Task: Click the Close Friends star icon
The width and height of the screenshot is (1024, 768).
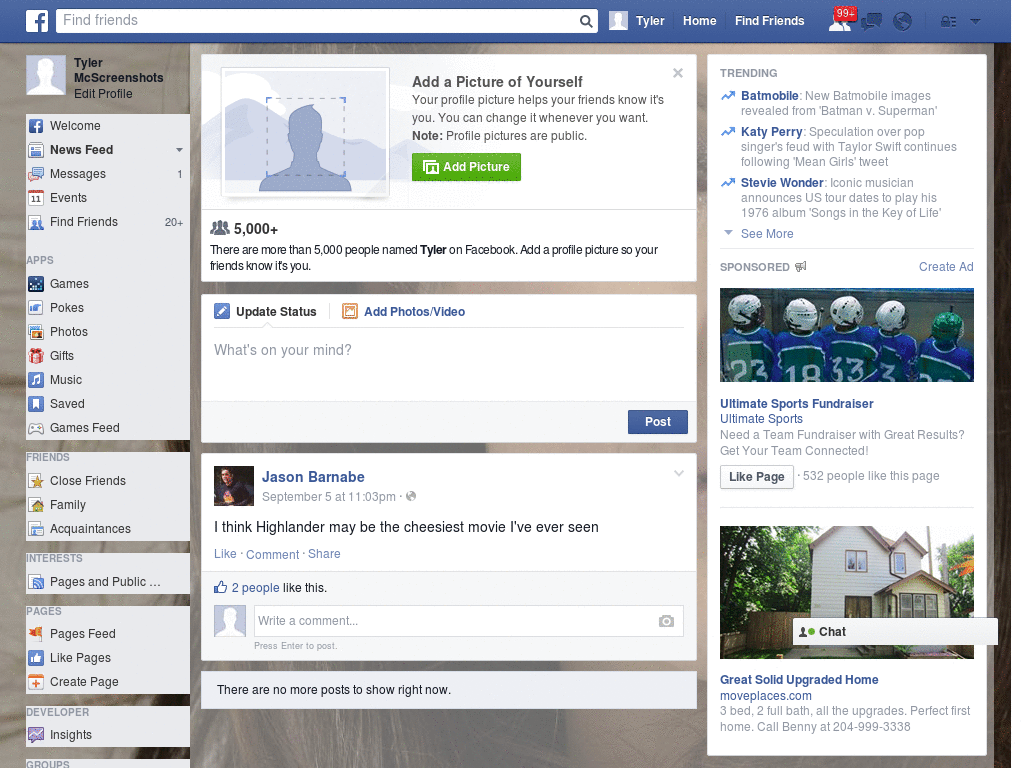Action: coord(36,481)
